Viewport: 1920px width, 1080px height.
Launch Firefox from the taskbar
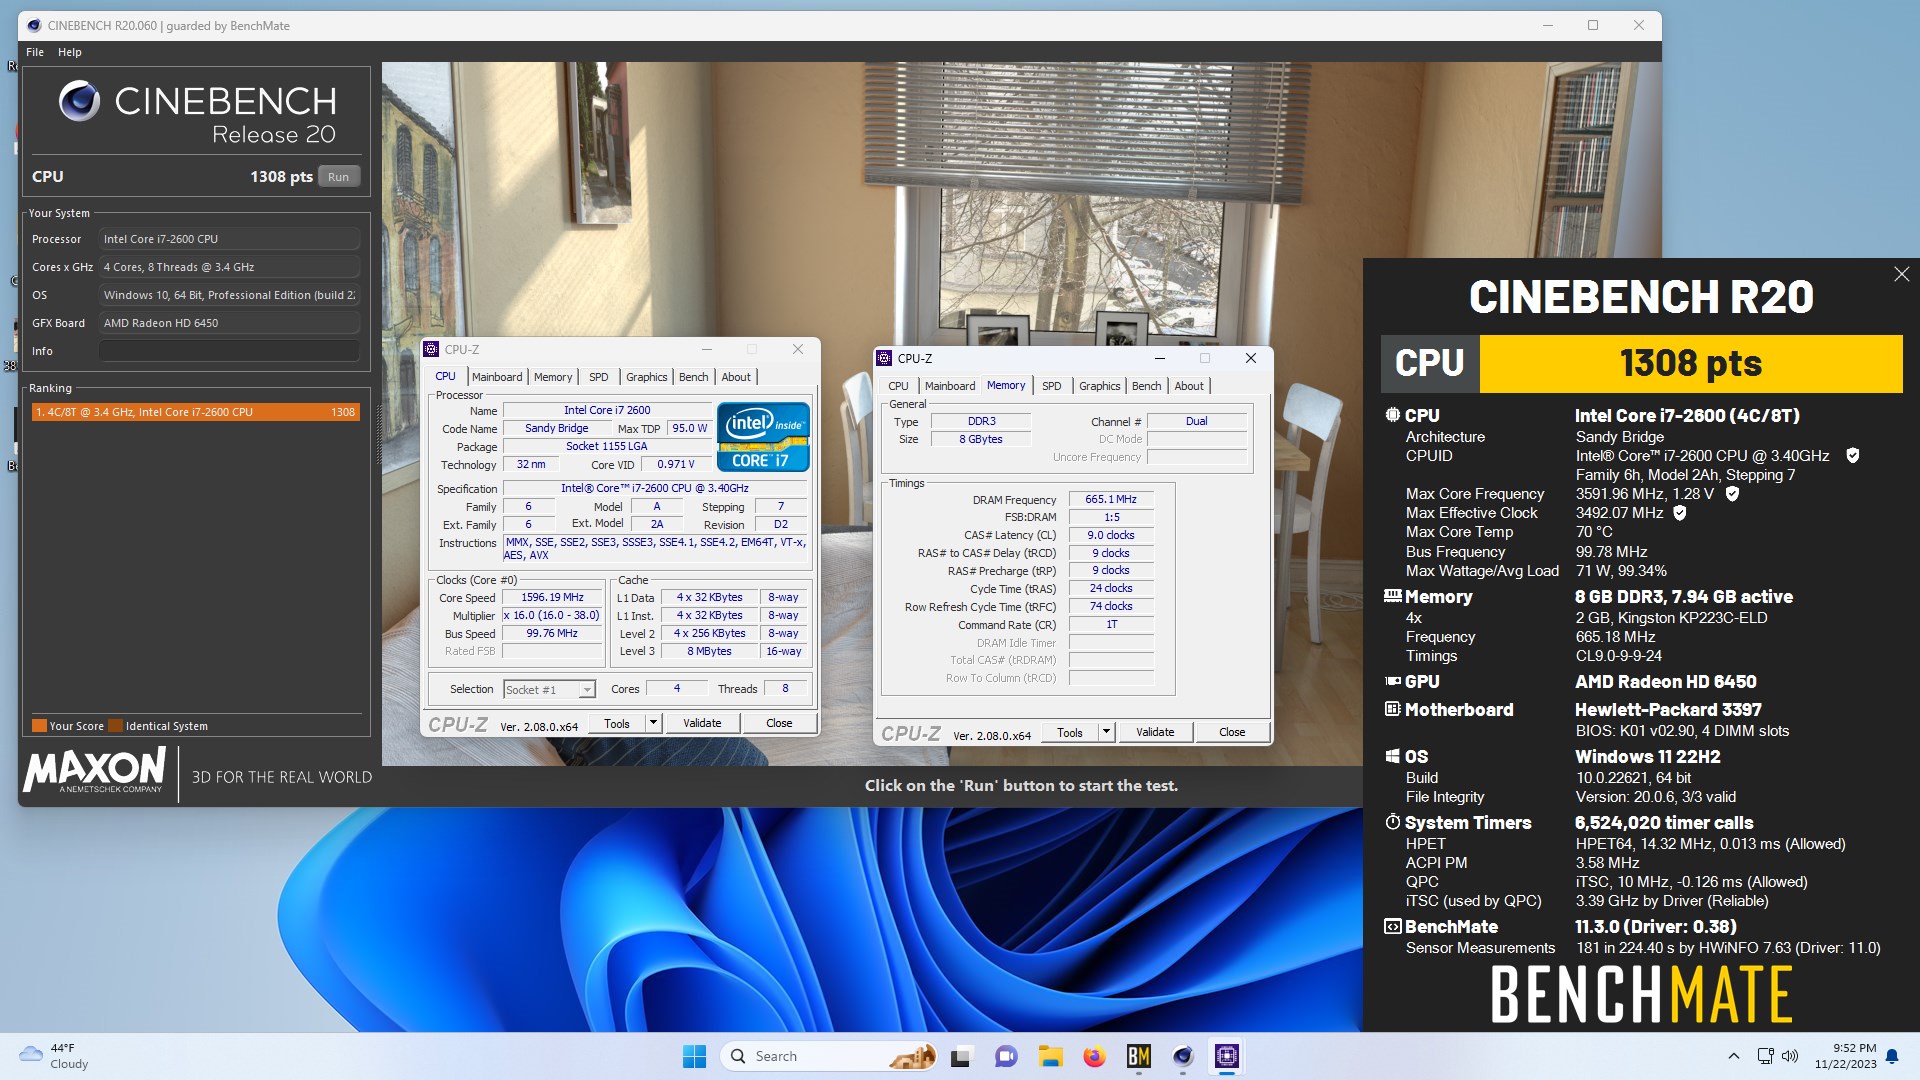pos(1094,1056)
